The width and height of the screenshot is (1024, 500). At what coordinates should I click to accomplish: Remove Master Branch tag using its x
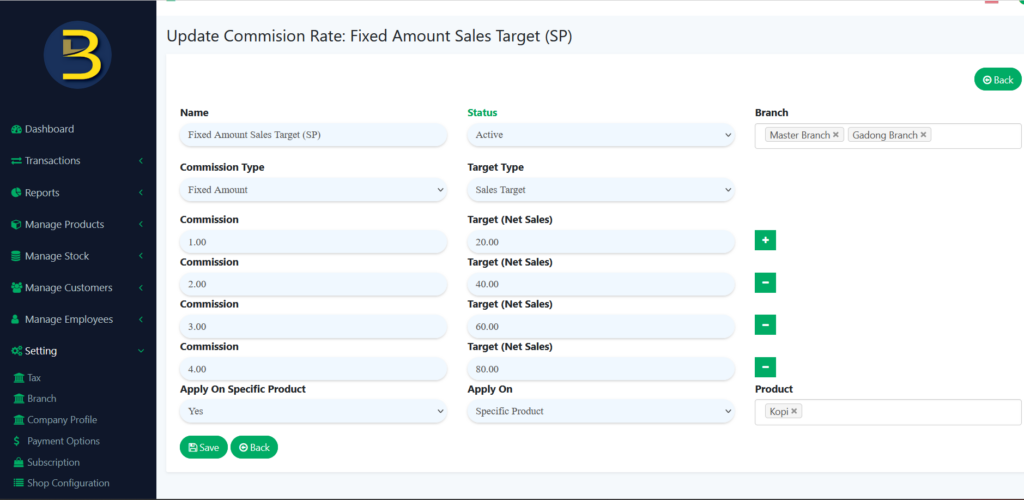tap(836, 135)
